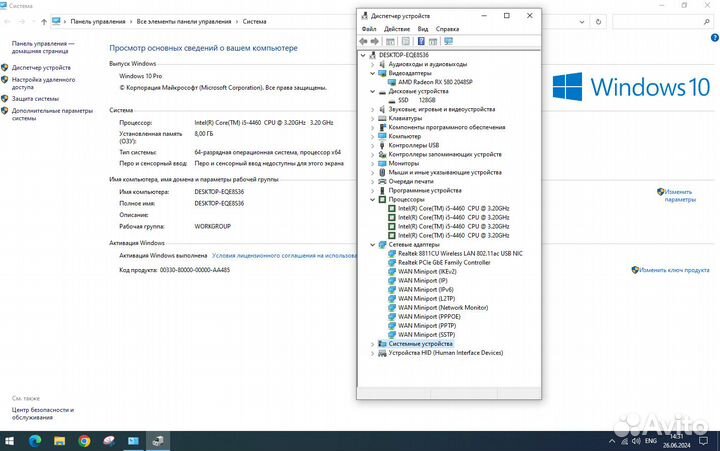Click Back arrow in Device Manager toolbar

tap(363, 41)
